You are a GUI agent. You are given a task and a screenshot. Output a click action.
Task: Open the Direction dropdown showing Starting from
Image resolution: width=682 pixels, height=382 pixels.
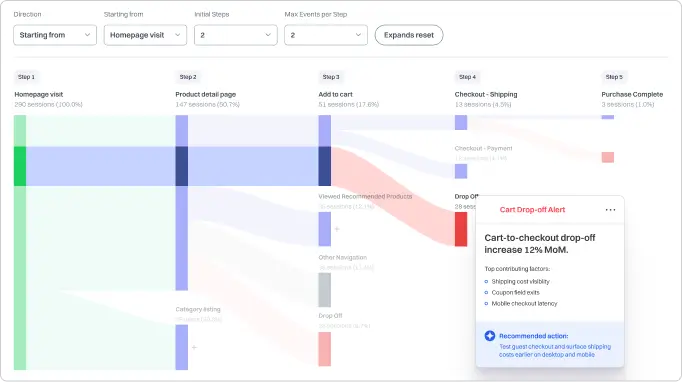pyautogui.click(x=55, y=35)
